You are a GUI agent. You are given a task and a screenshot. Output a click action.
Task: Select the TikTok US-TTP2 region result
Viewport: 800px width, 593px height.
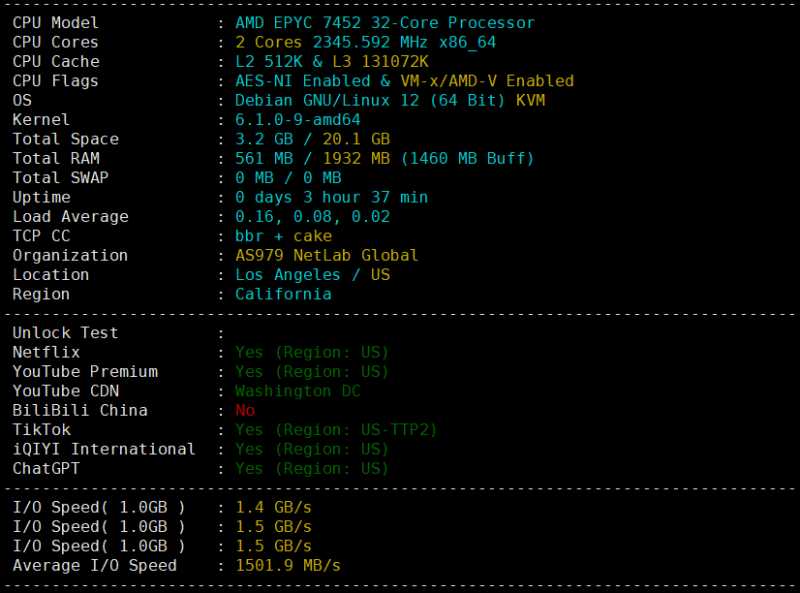pos(336,430)
